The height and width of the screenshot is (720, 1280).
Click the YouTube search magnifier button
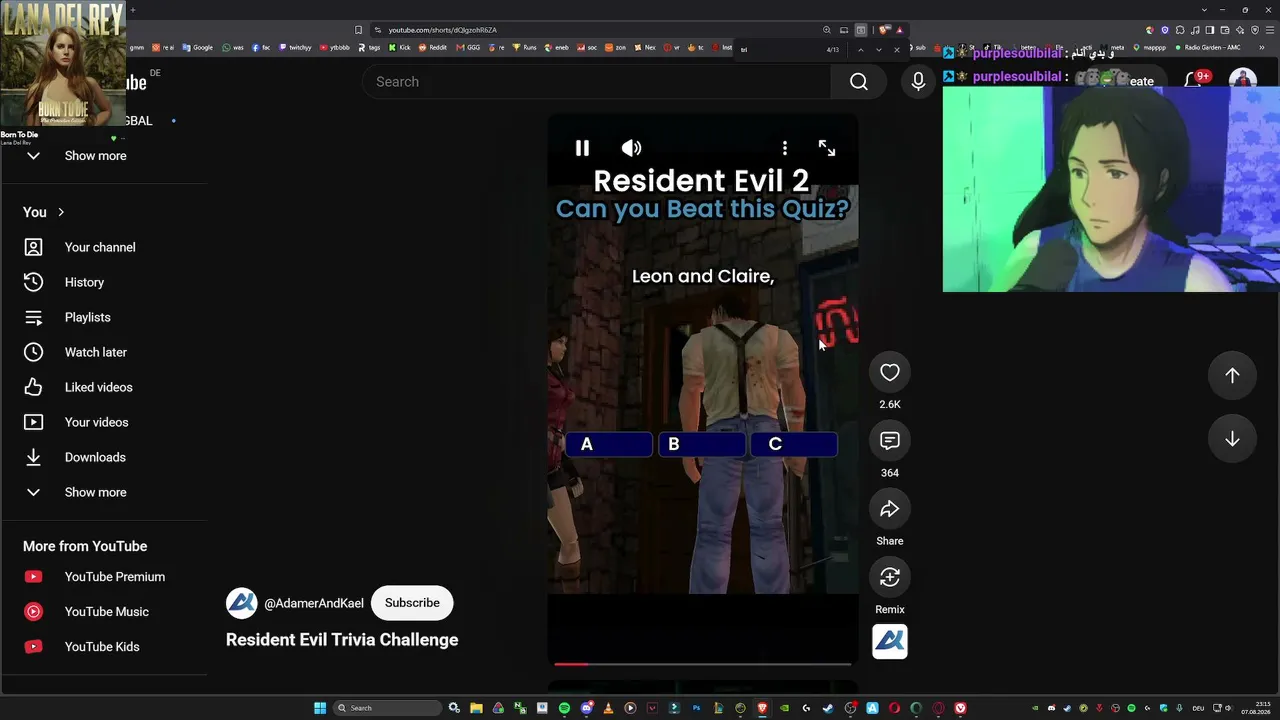click(x=859, y=82)
